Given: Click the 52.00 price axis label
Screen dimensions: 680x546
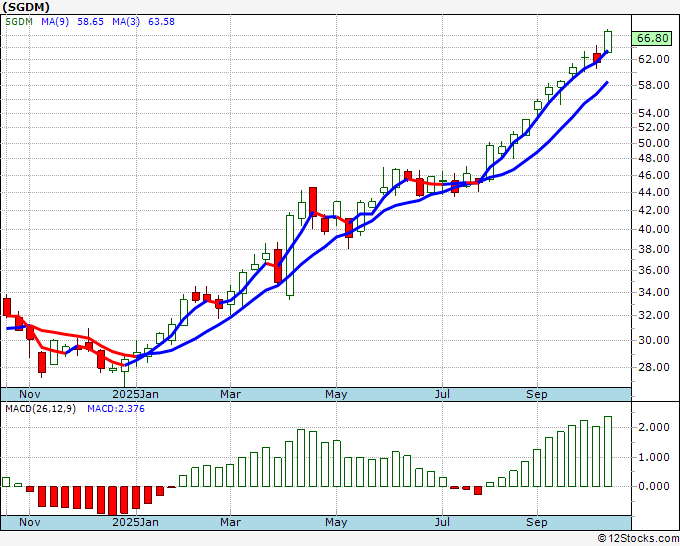Looking at the screenshot, I should point(654,127).
